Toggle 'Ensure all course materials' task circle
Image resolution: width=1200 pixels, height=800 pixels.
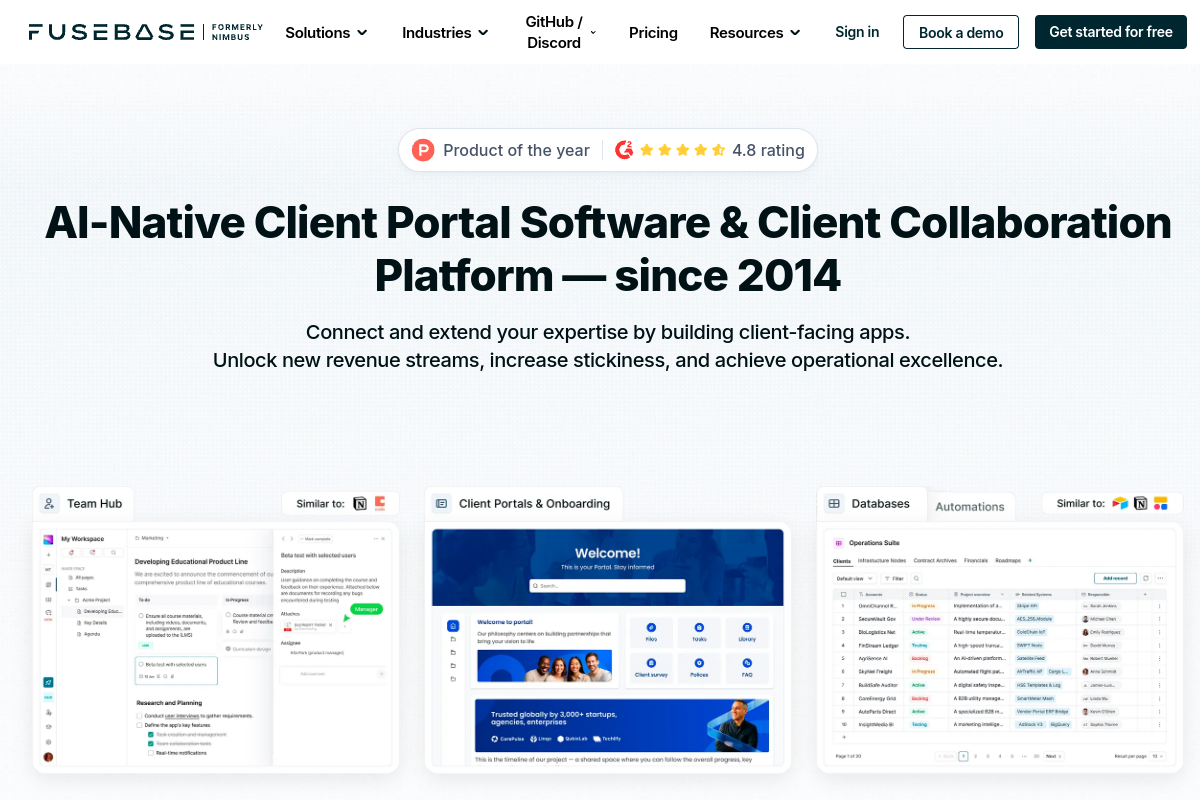(141, 616)
